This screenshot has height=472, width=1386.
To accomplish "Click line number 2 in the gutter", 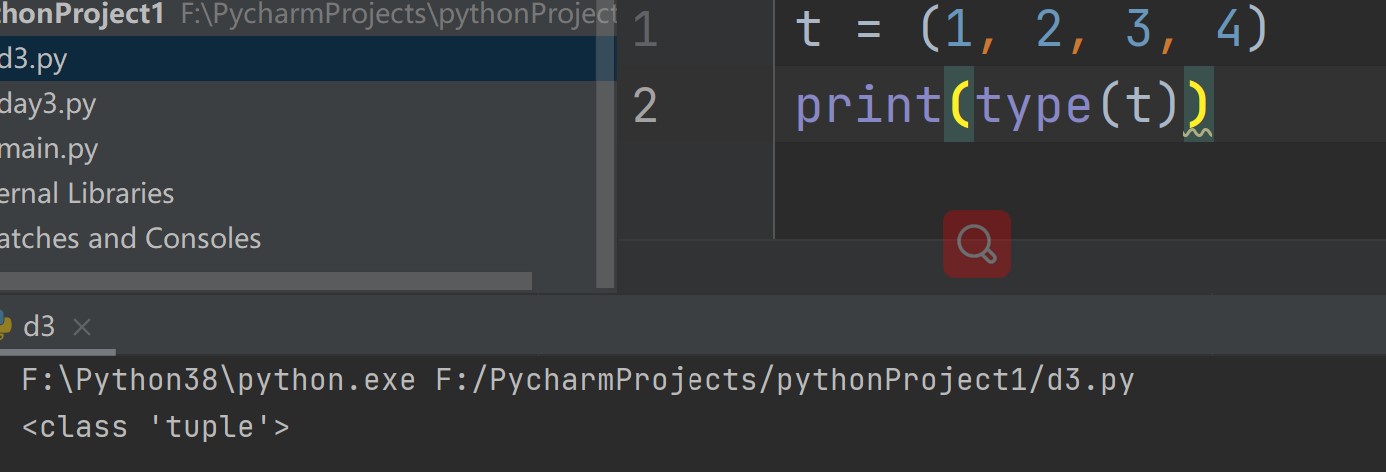I will (x=646, y=105).
